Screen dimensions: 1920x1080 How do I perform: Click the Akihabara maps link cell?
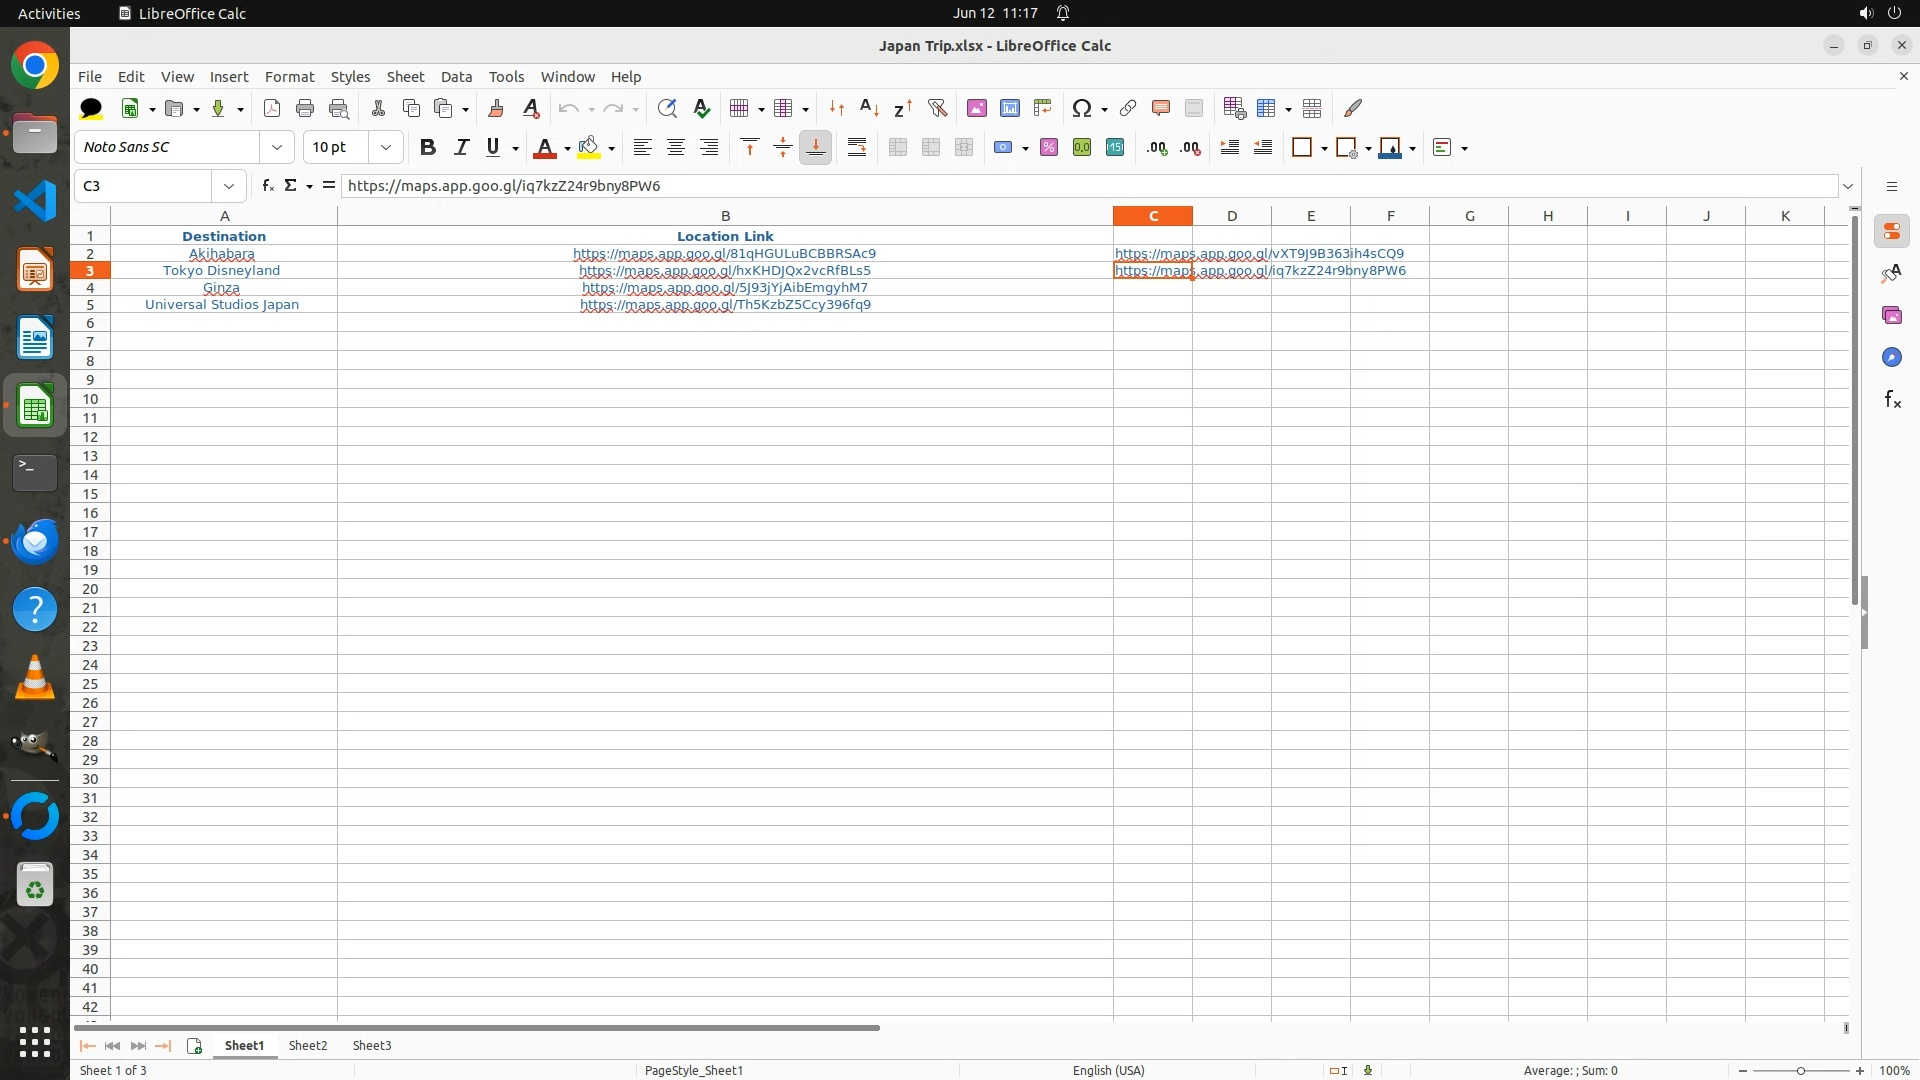pyautogui.click(x=724, y=253)
